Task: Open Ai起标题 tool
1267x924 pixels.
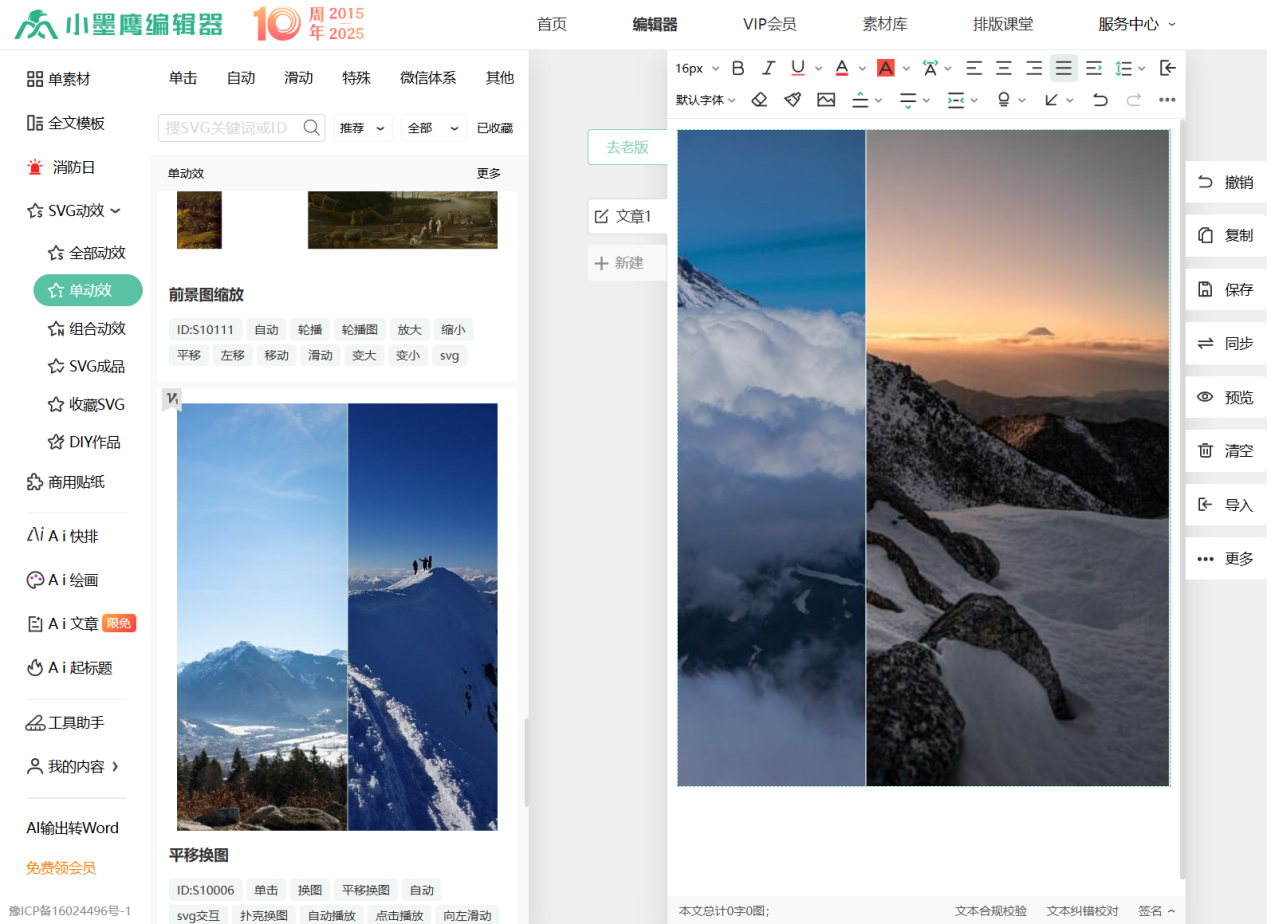Action: tap(69, 667)
